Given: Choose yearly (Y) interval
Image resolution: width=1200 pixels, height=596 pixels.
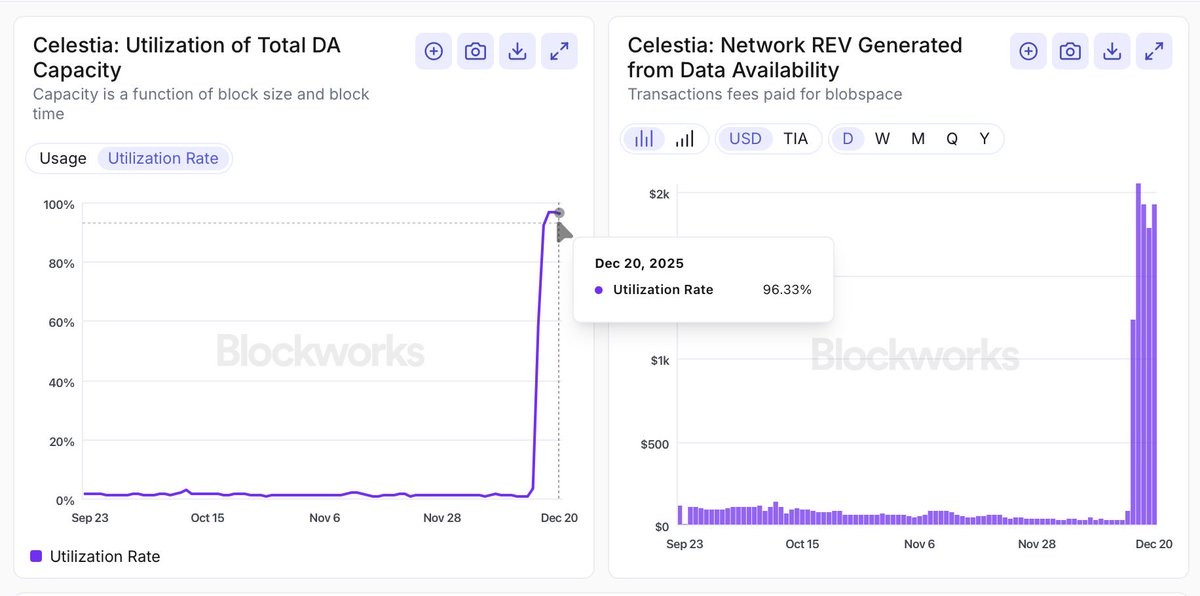Looking at the screenshot, I should coord(985,139).
